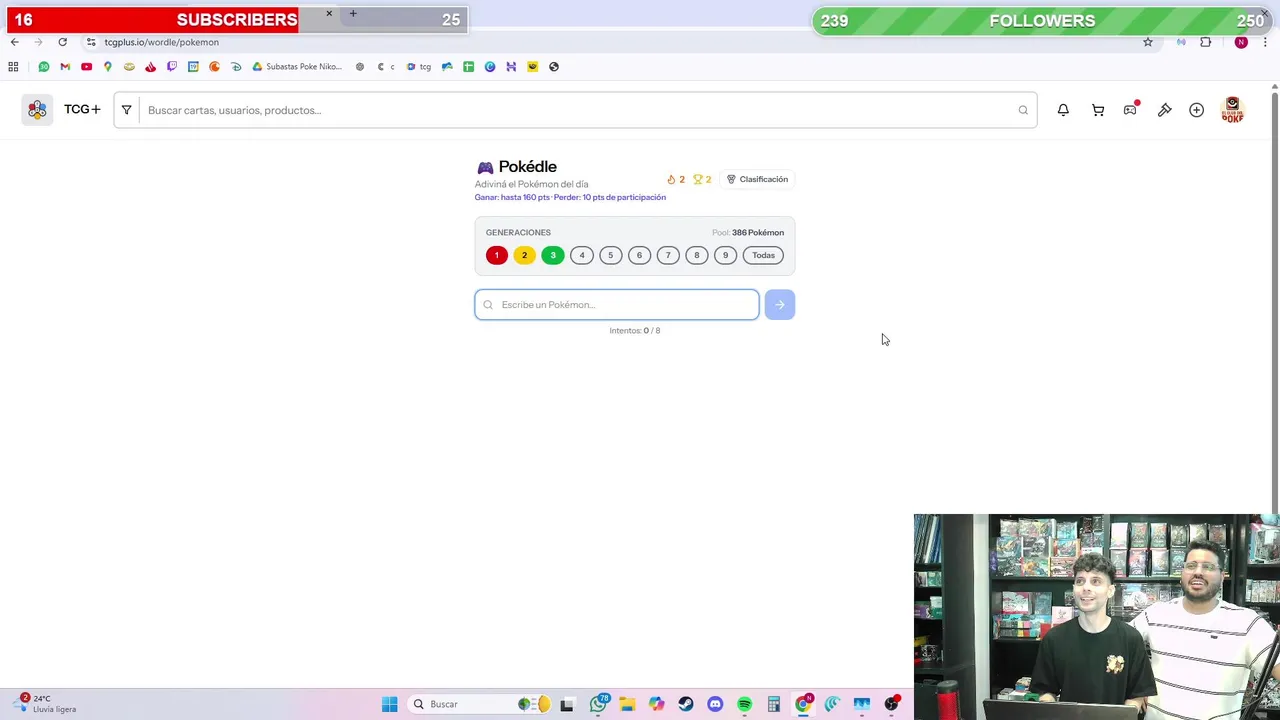
Task: Open weather widget showing 24°C
Action: point(45,704)
